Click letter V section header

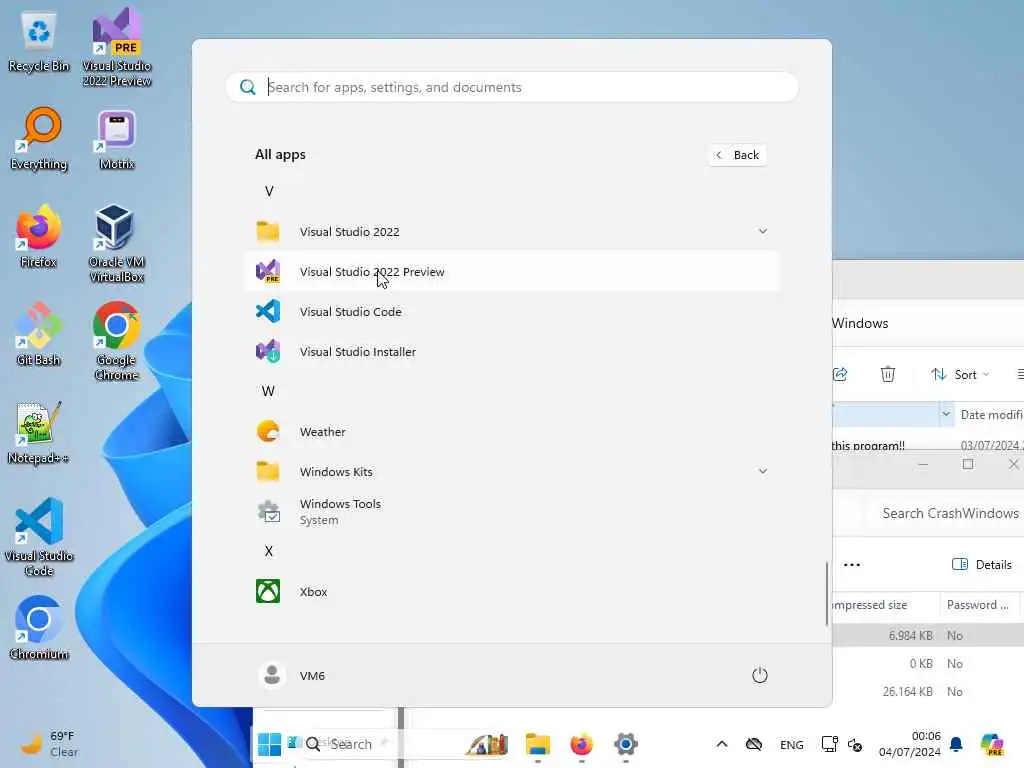(x=269, y=191)
